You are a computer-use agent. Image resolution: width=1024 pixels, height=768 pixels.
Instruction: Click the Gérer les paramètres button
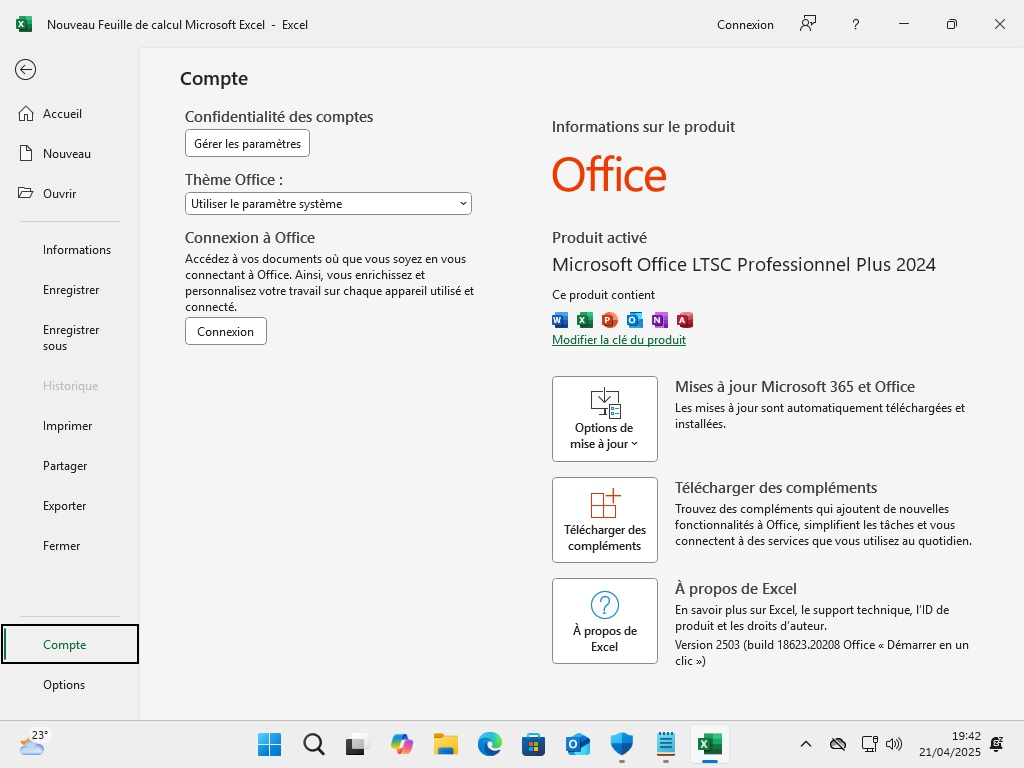(247, 143)
